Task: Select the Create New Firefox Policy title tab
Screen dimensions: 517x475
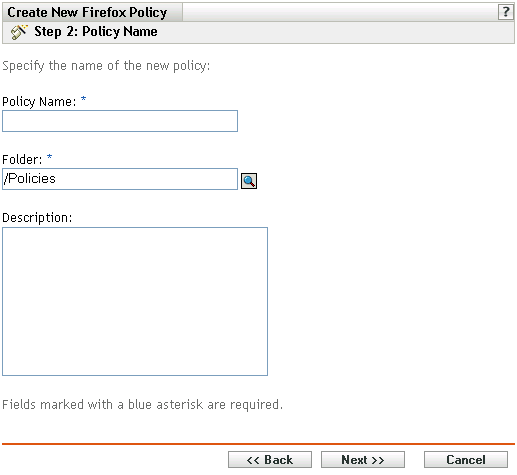Action: point(92,13)
